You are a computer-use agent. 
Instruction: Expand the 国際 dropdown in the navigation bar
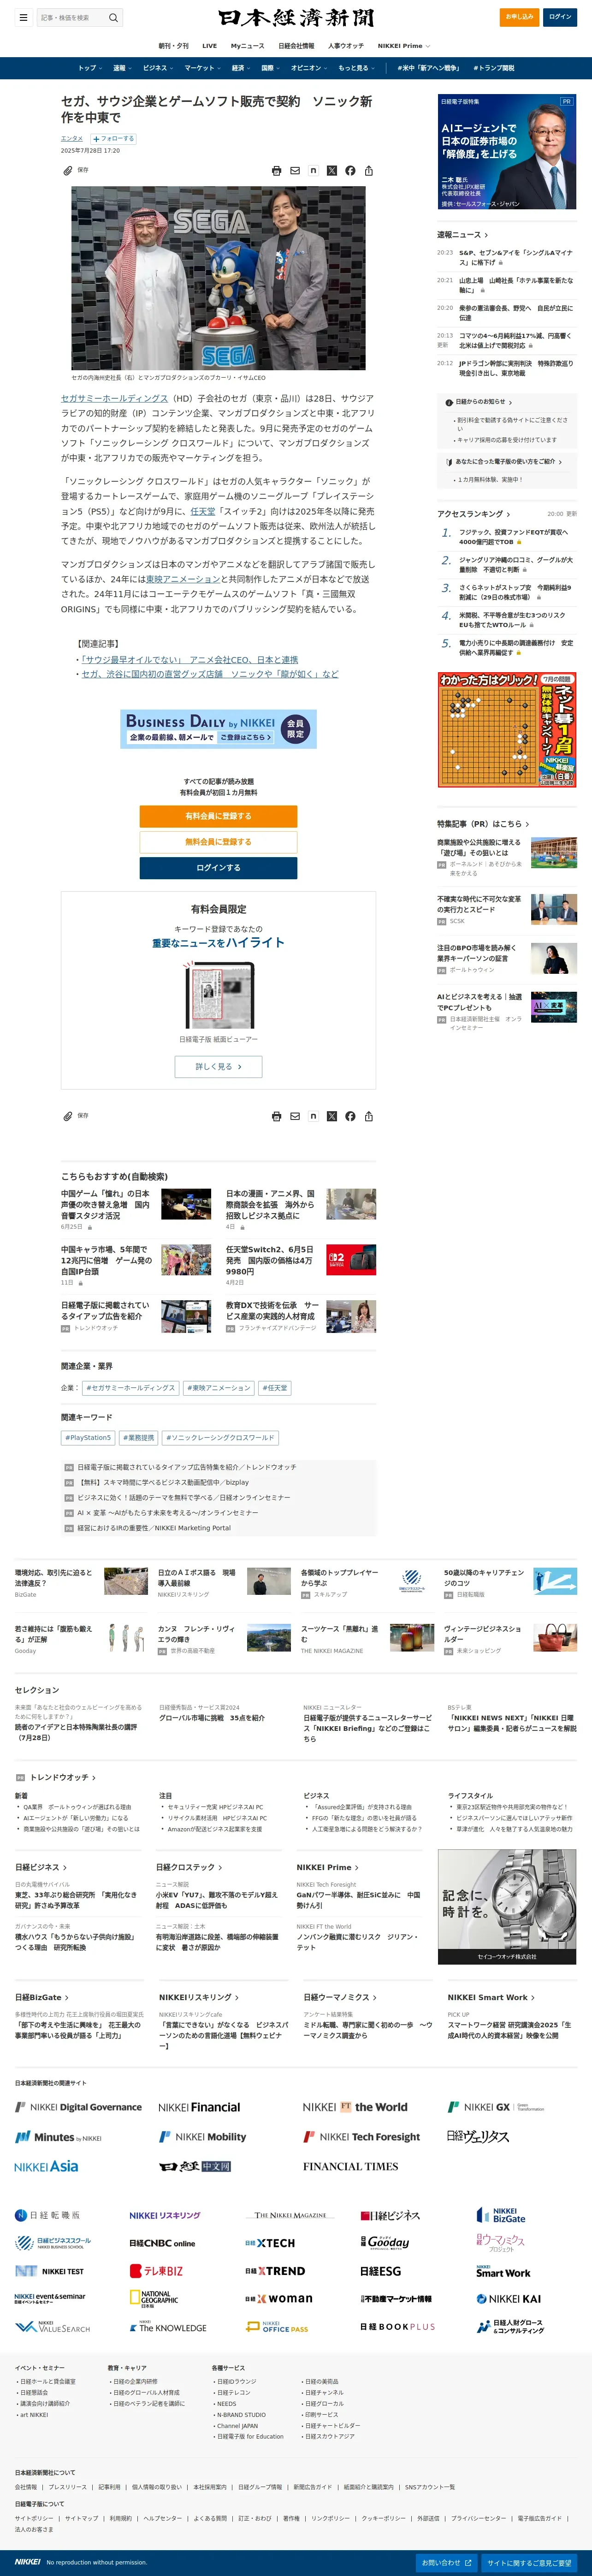tap(271, 68)
